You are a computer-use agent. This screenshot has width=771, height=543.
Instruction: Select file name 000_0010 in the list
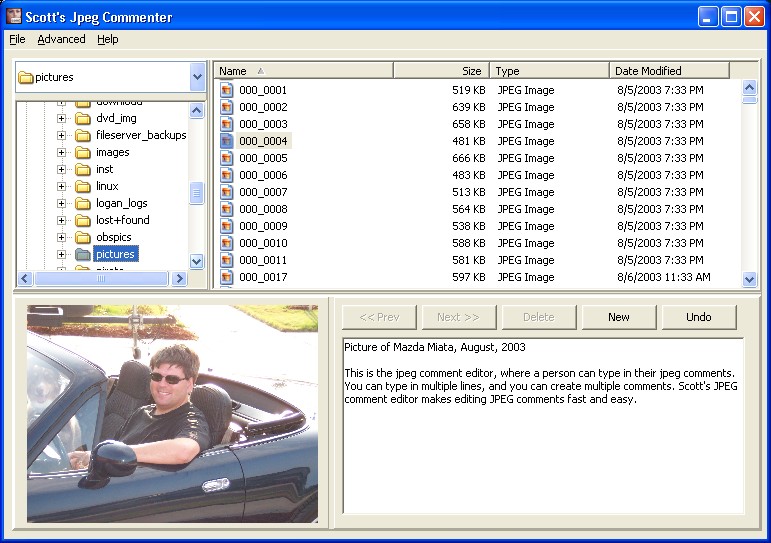(263, 243)
